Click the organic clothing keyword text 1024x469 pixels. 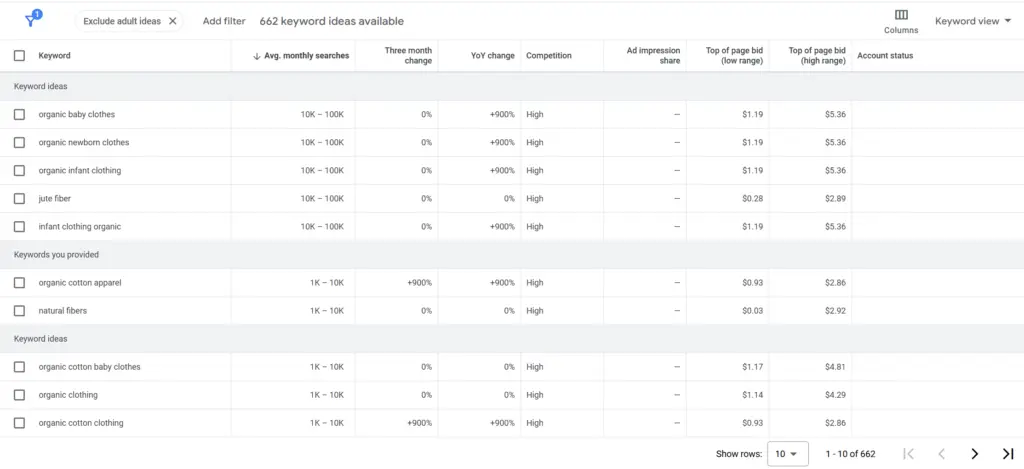68,395
